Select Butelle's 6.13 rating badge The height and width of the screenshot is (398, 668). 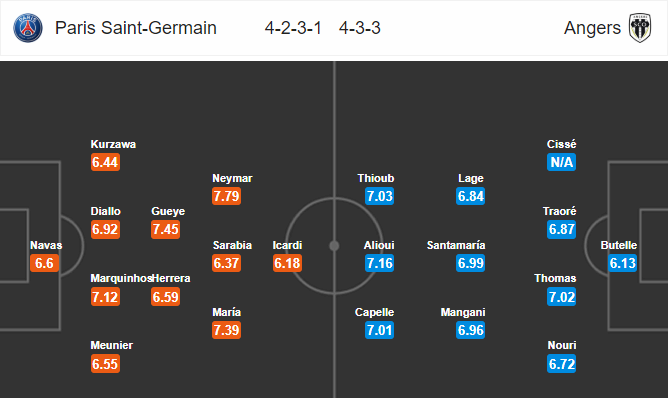pyautogui.click(x=622, y=263)
